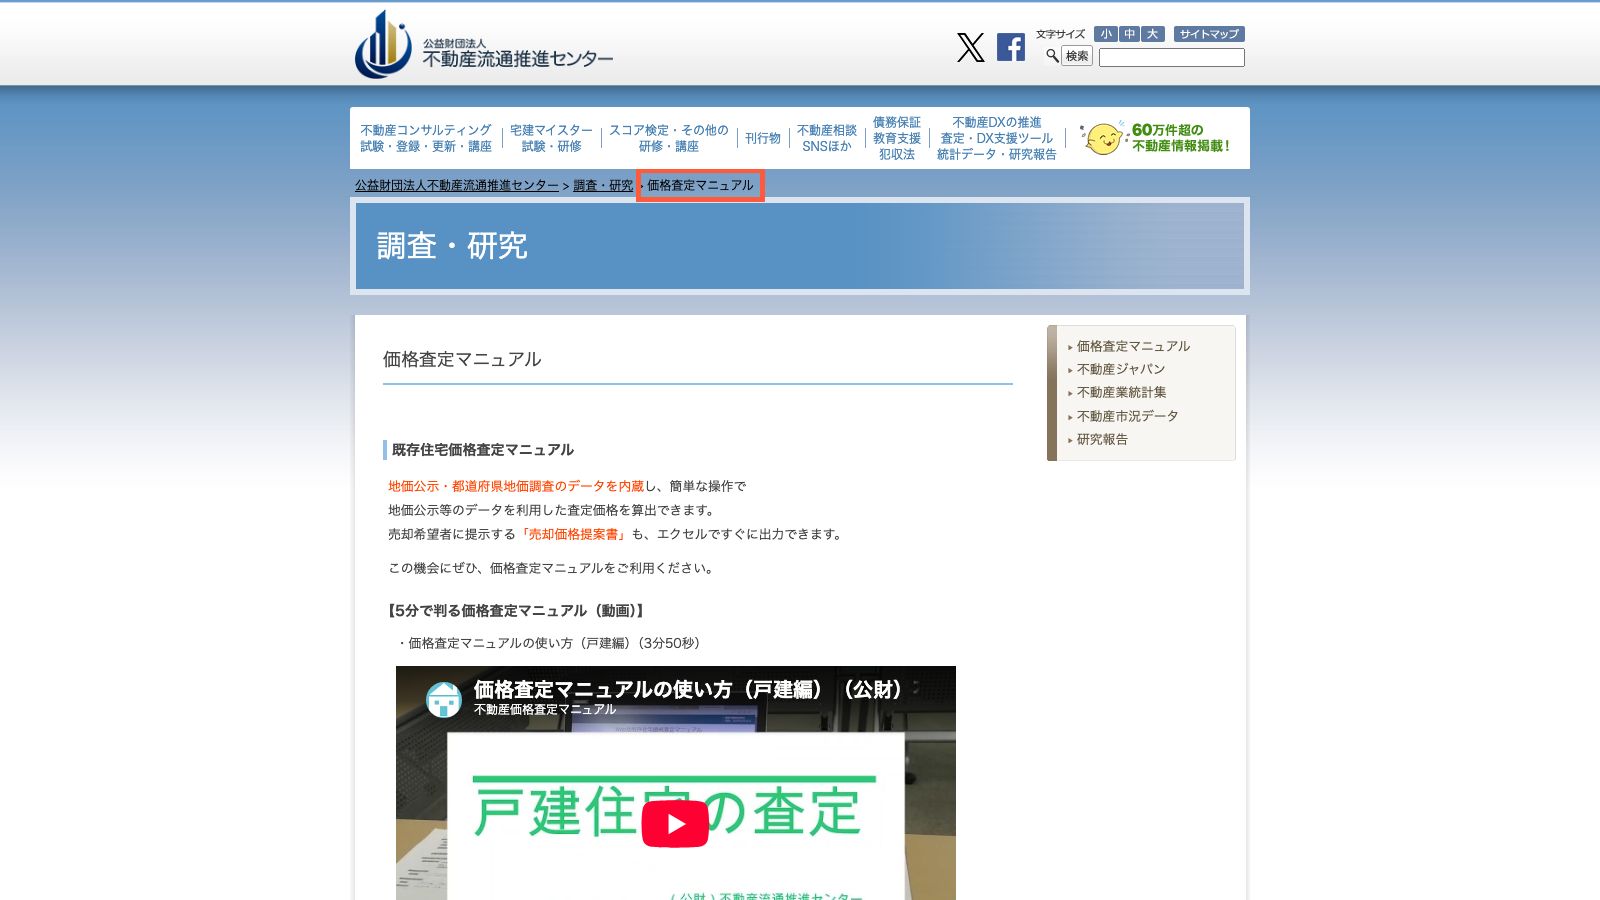Open スコア検定・その他の研修・講座 menu
1600x900 pixels.
pyautogui.click(x=668, y=138)
